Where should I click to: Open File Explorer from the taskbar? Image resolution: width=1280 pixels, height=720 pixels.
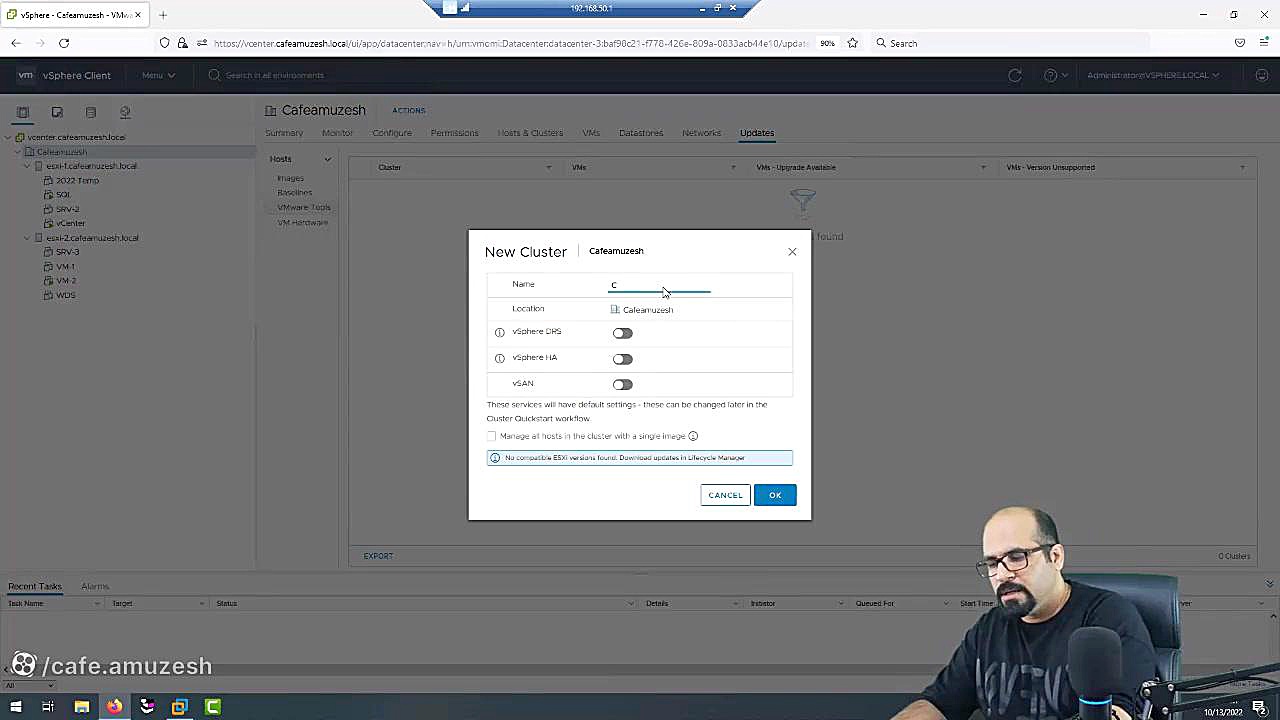pos(82,707)
